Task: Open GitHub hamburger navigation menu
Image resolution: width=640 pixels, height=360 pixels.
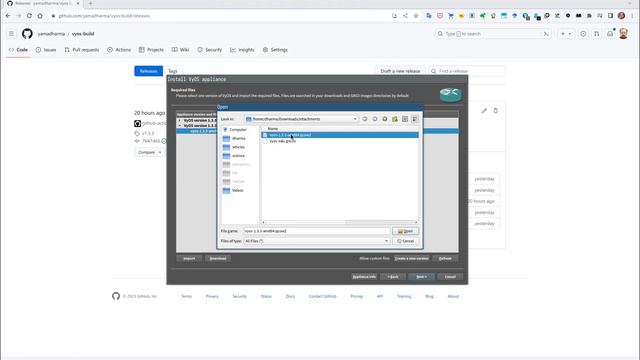Action: pos(11,33)
